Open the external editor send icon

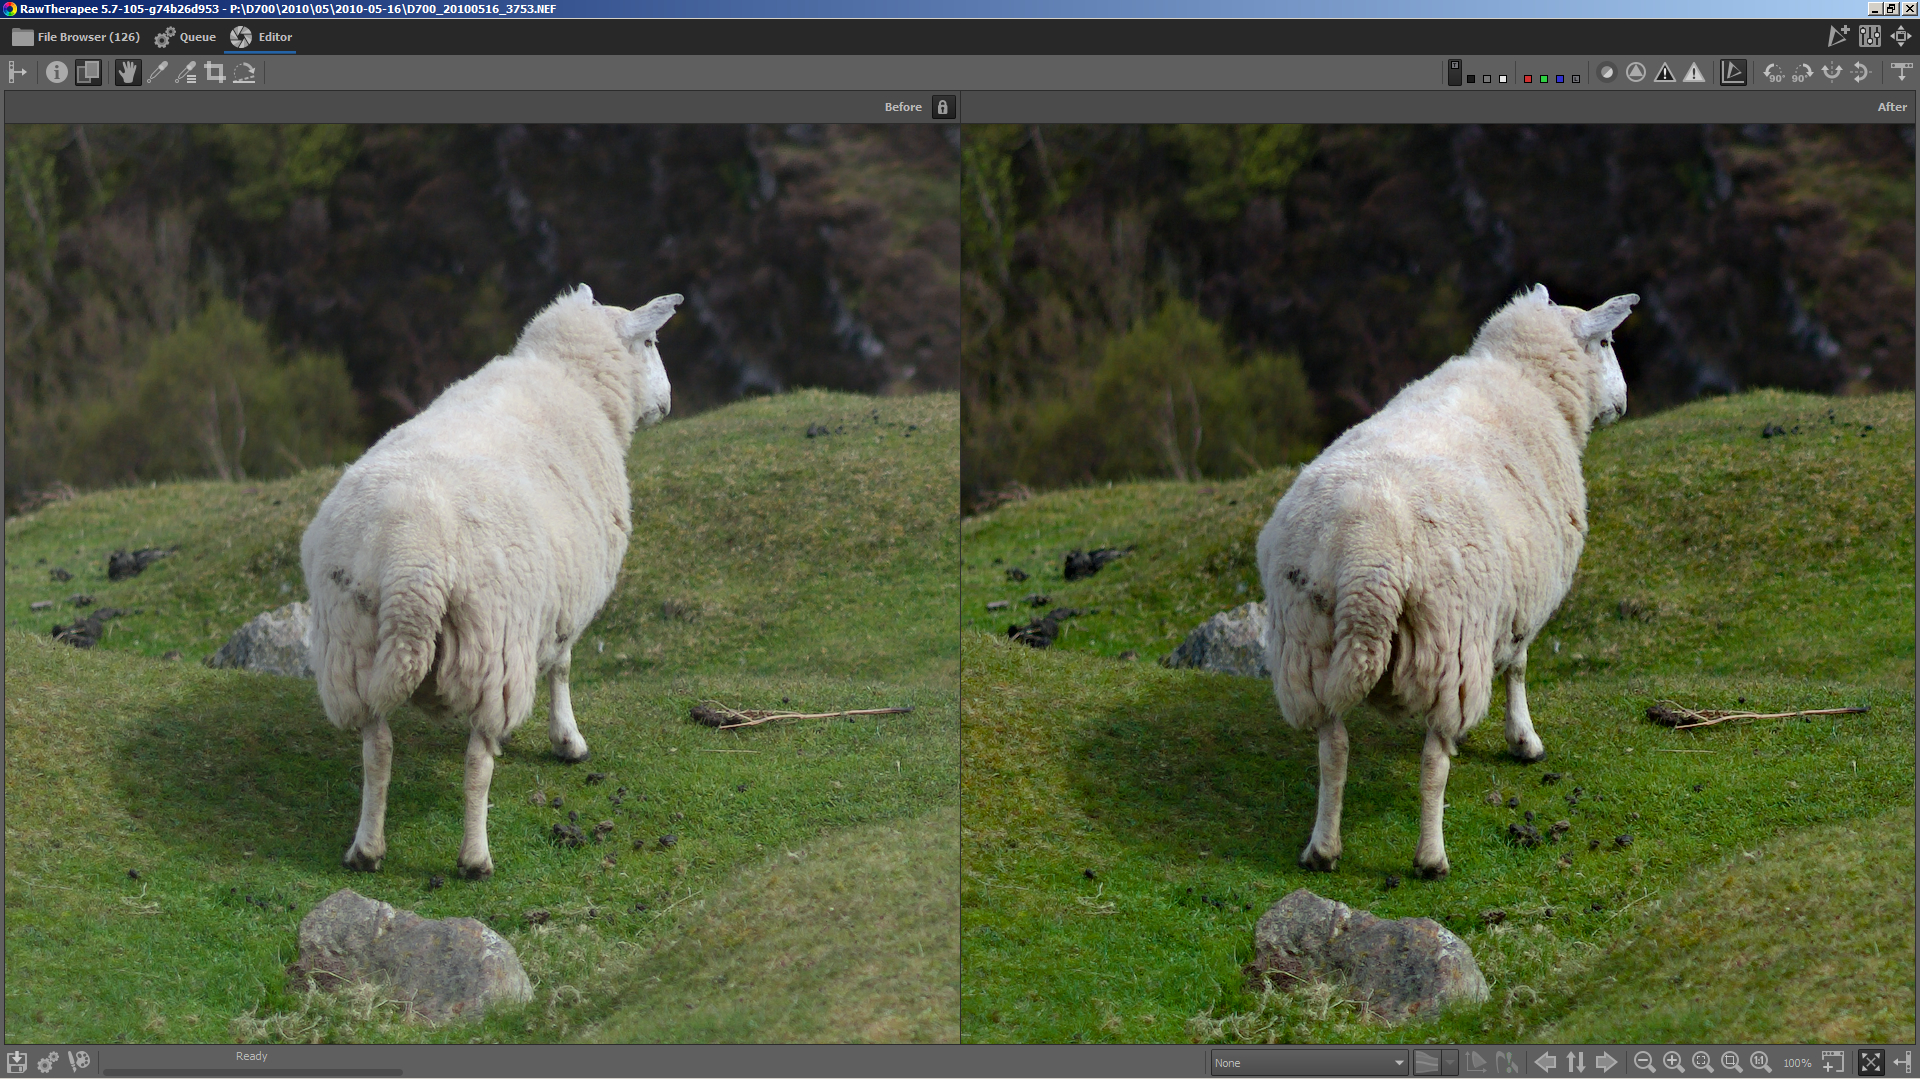1839,37
